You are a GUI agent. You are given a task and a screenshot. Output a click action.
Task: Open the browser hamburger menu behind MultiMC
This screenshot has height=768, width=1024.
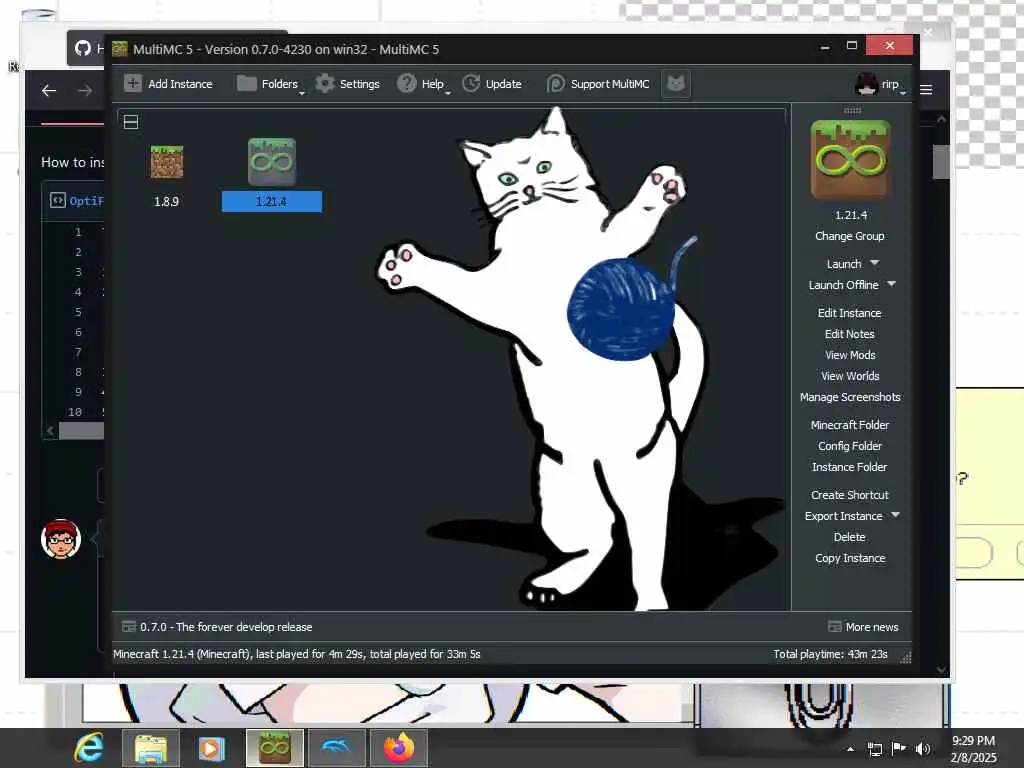[x=926, y=89]
